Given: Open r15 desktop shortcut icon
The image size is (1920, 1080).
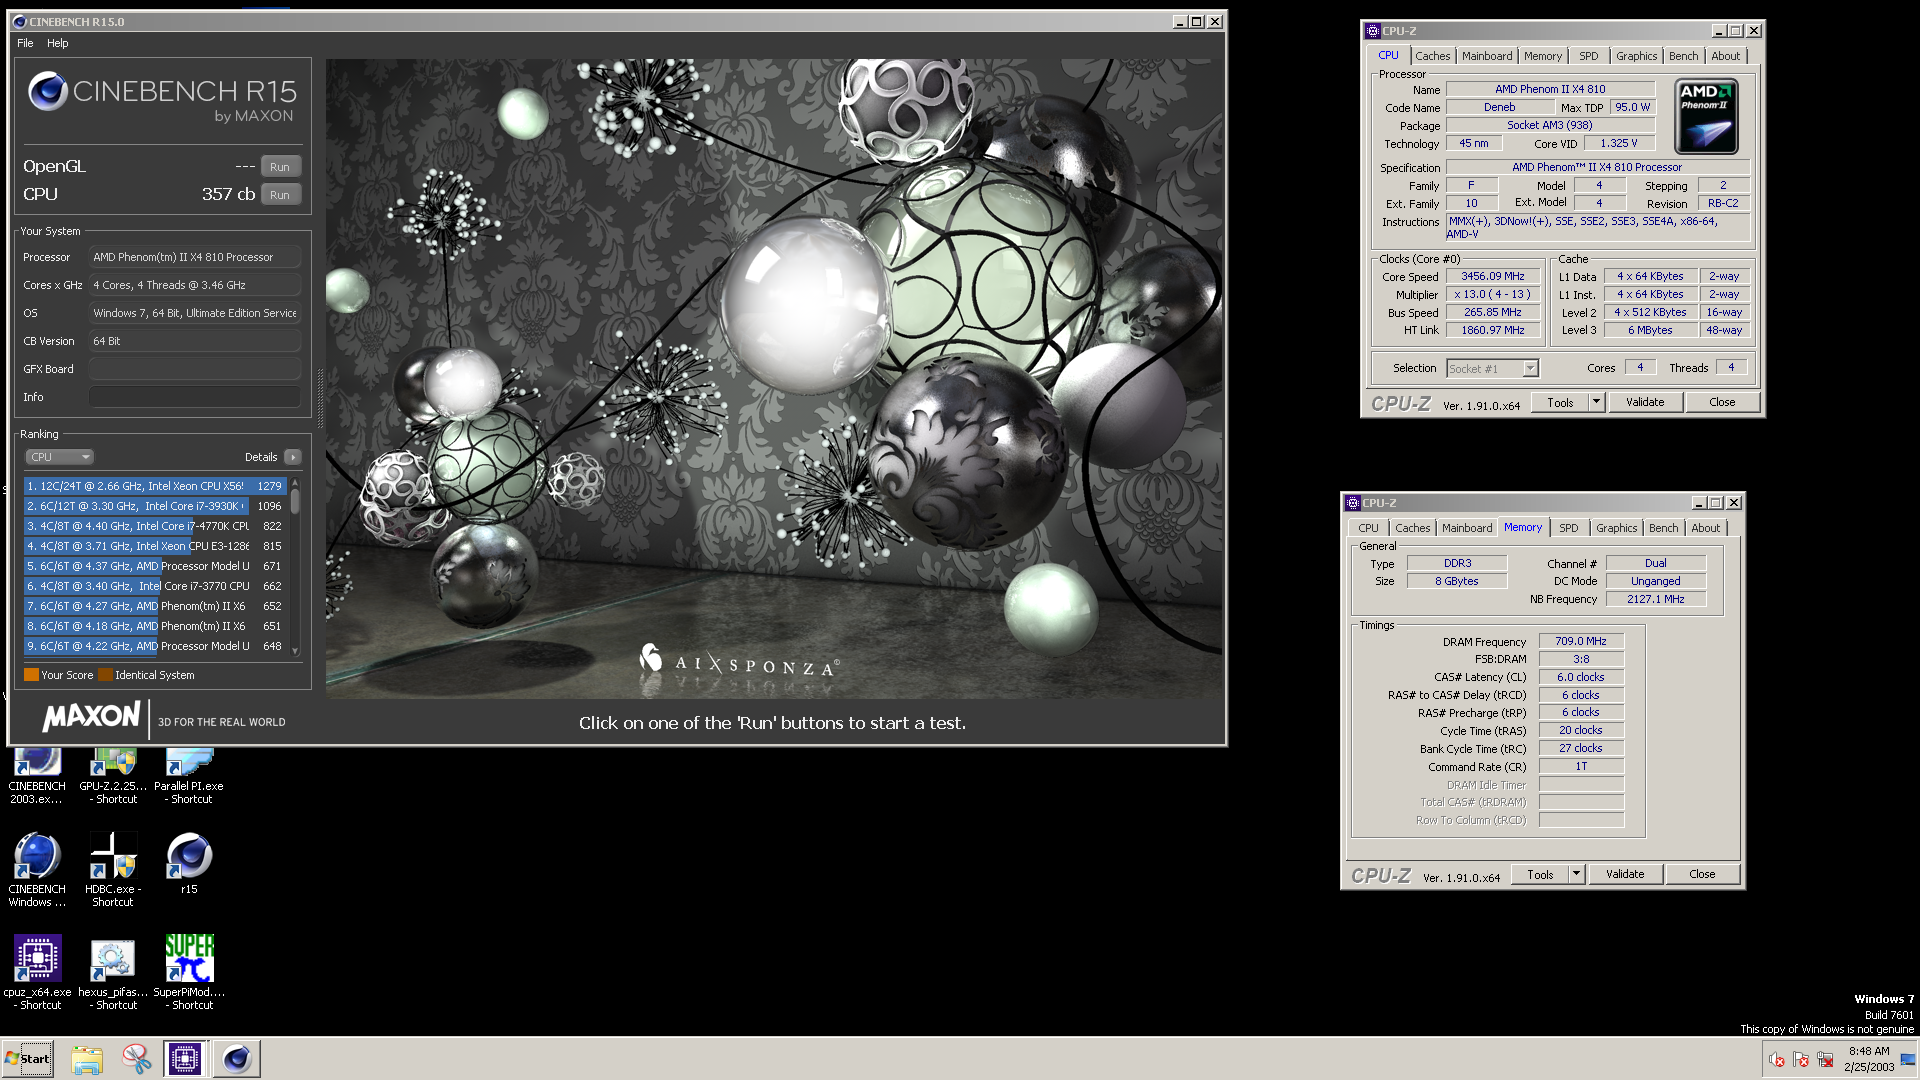Looking at the screenshot, I should tap(189, 863).
